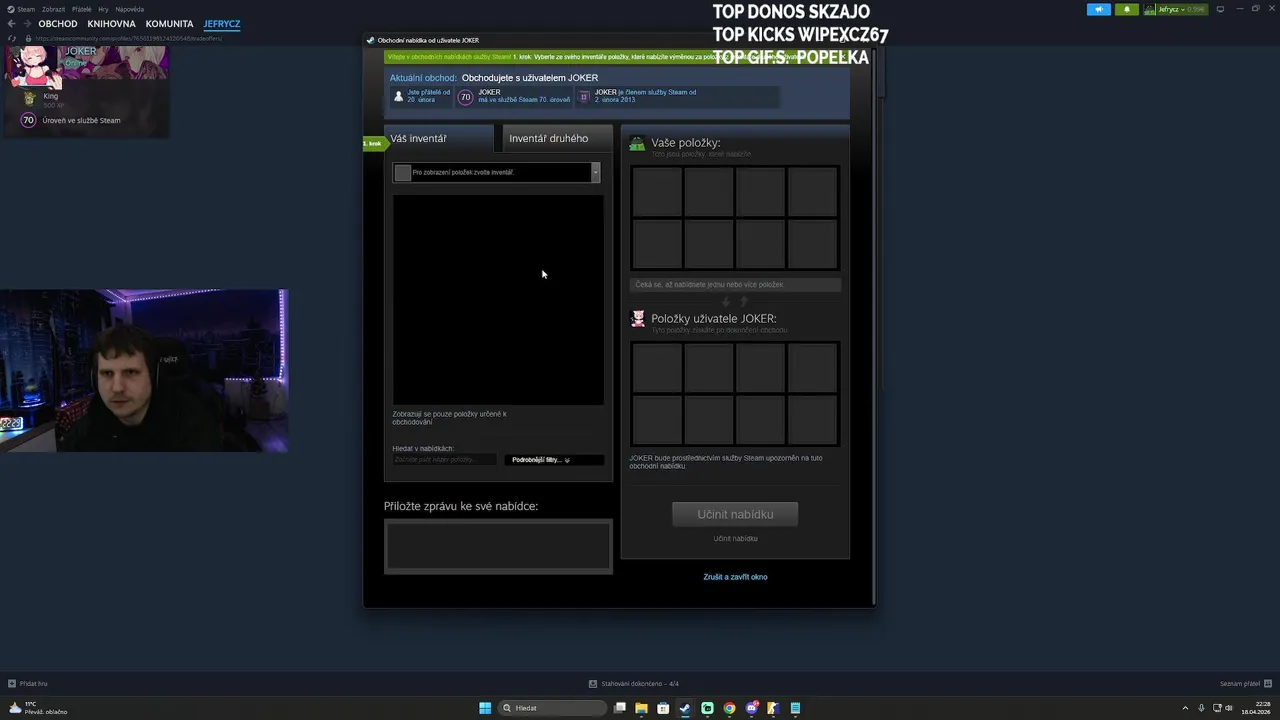Viewport: 1280px width, 720px height.
Task: Click the Big Picture mode monitor icon
Action: click(x=1220, y=9)
